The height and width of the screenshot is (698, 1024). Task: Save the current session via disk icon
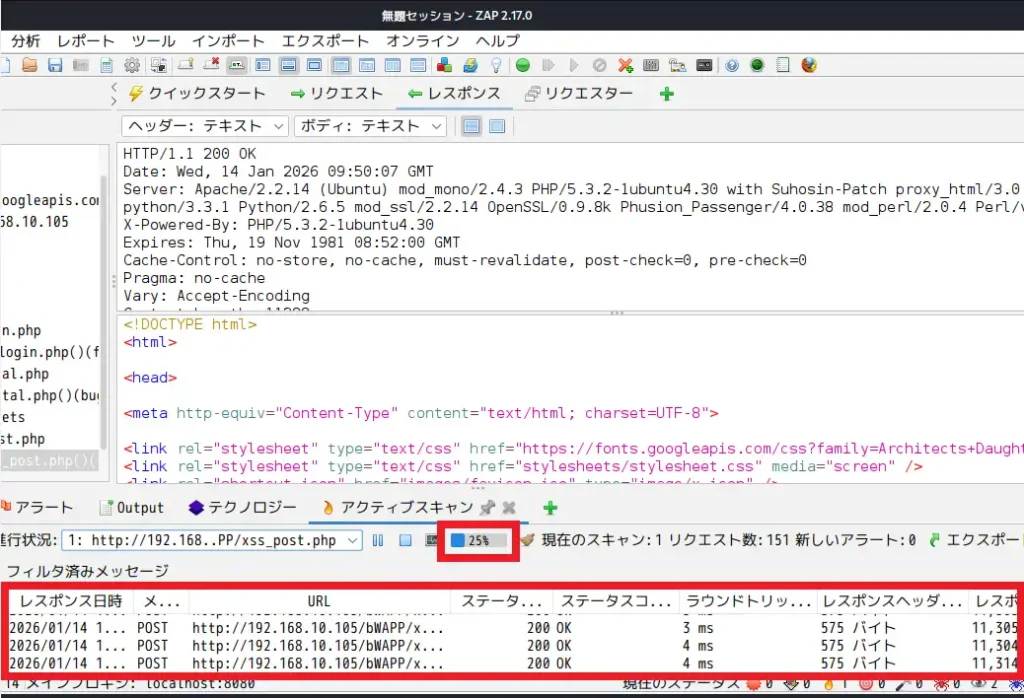(53, 65)
